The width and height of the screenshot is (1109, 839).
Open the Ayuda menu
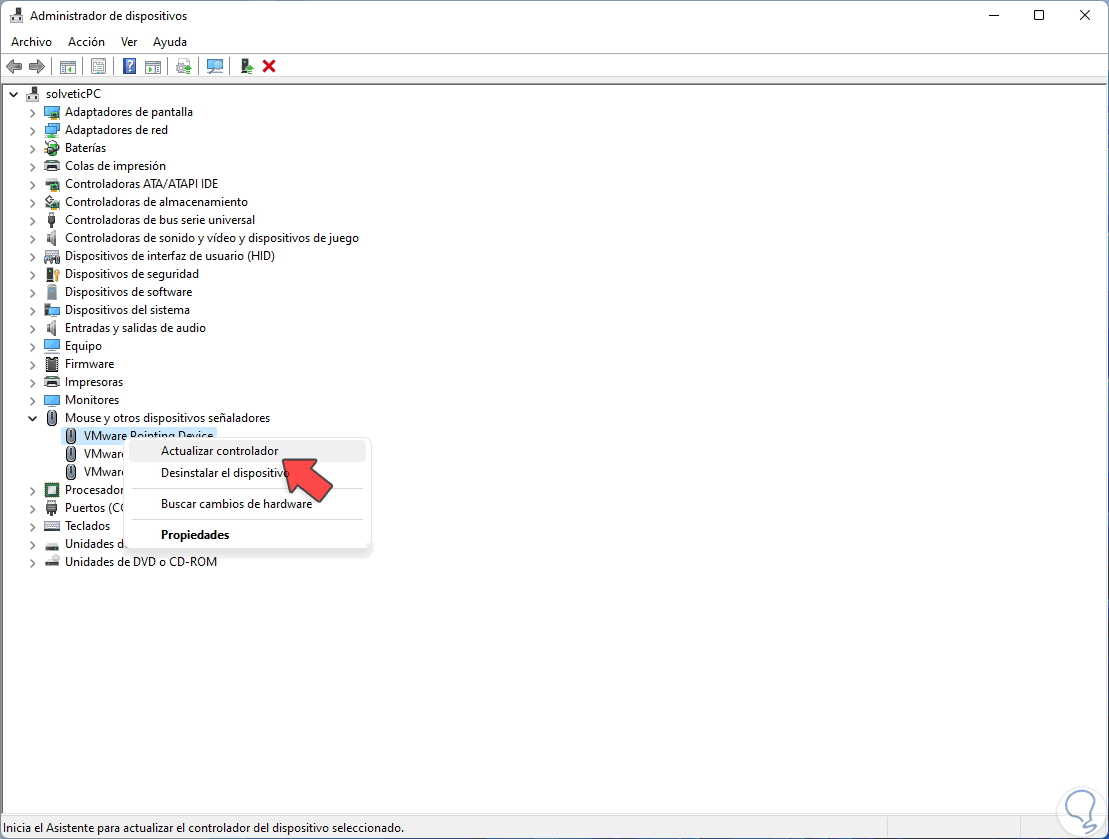point(170,42)
